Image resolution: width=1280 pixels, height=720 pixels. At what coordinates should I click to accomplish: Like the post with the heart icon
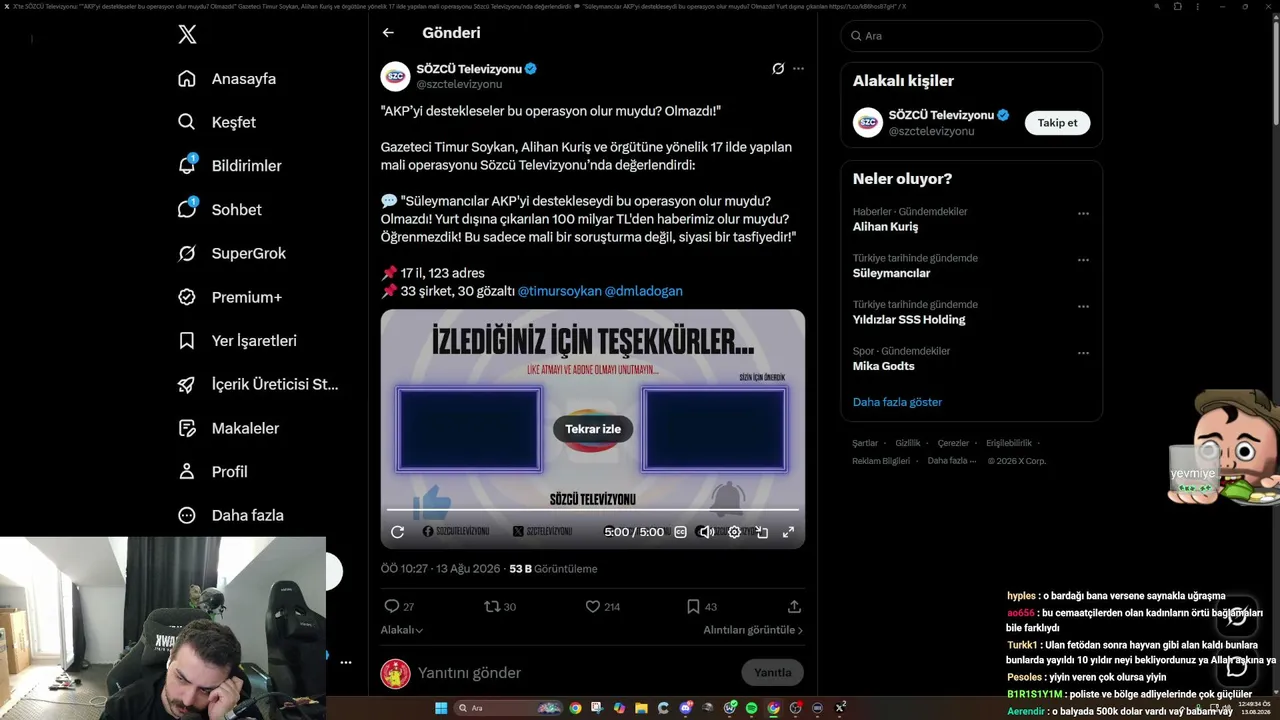[x=592, y=606]
